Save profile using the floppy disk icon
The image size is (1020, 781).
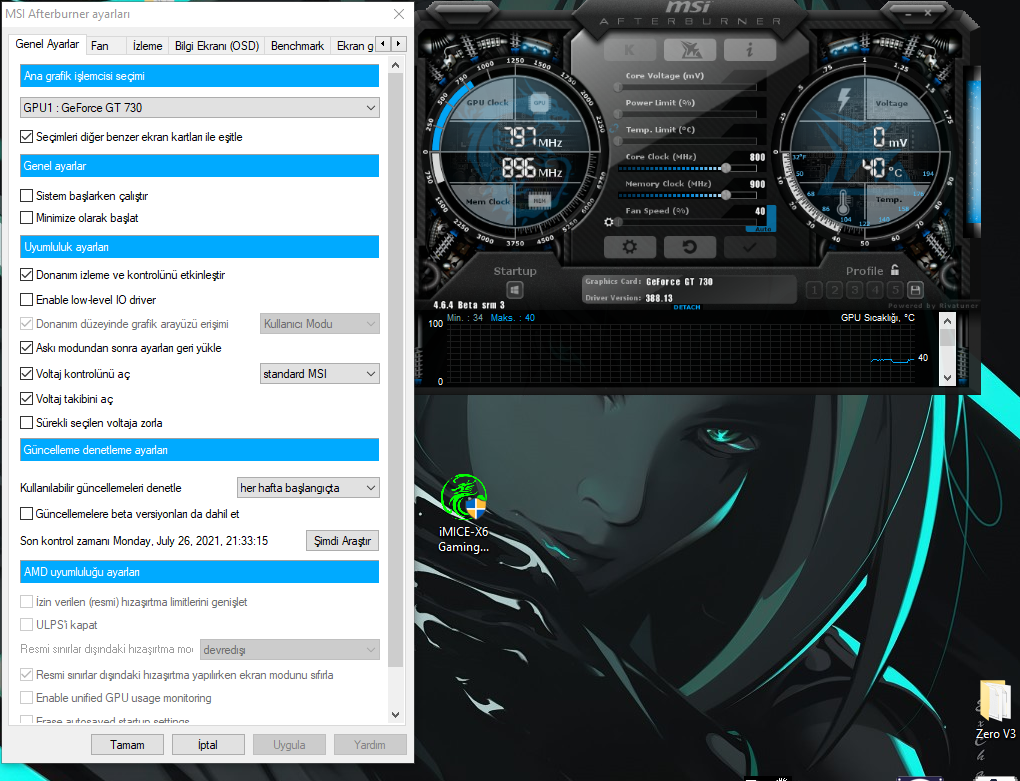[x=915, y=290]
